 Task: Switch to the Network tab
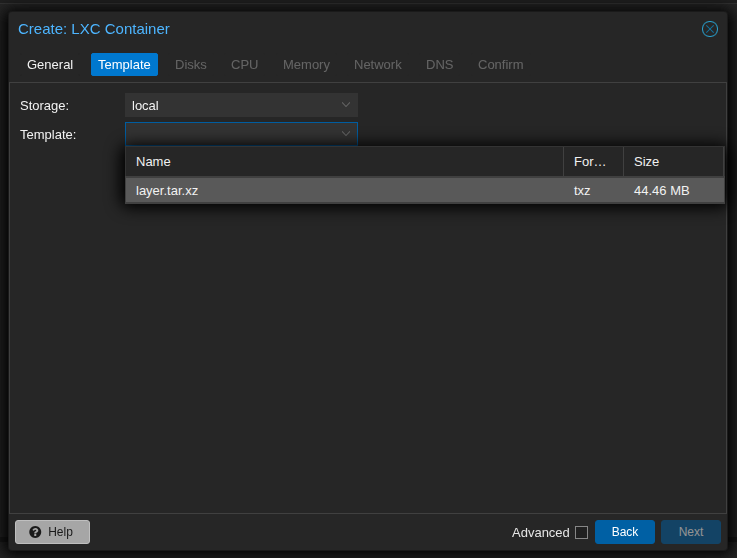tap(378, 65)
